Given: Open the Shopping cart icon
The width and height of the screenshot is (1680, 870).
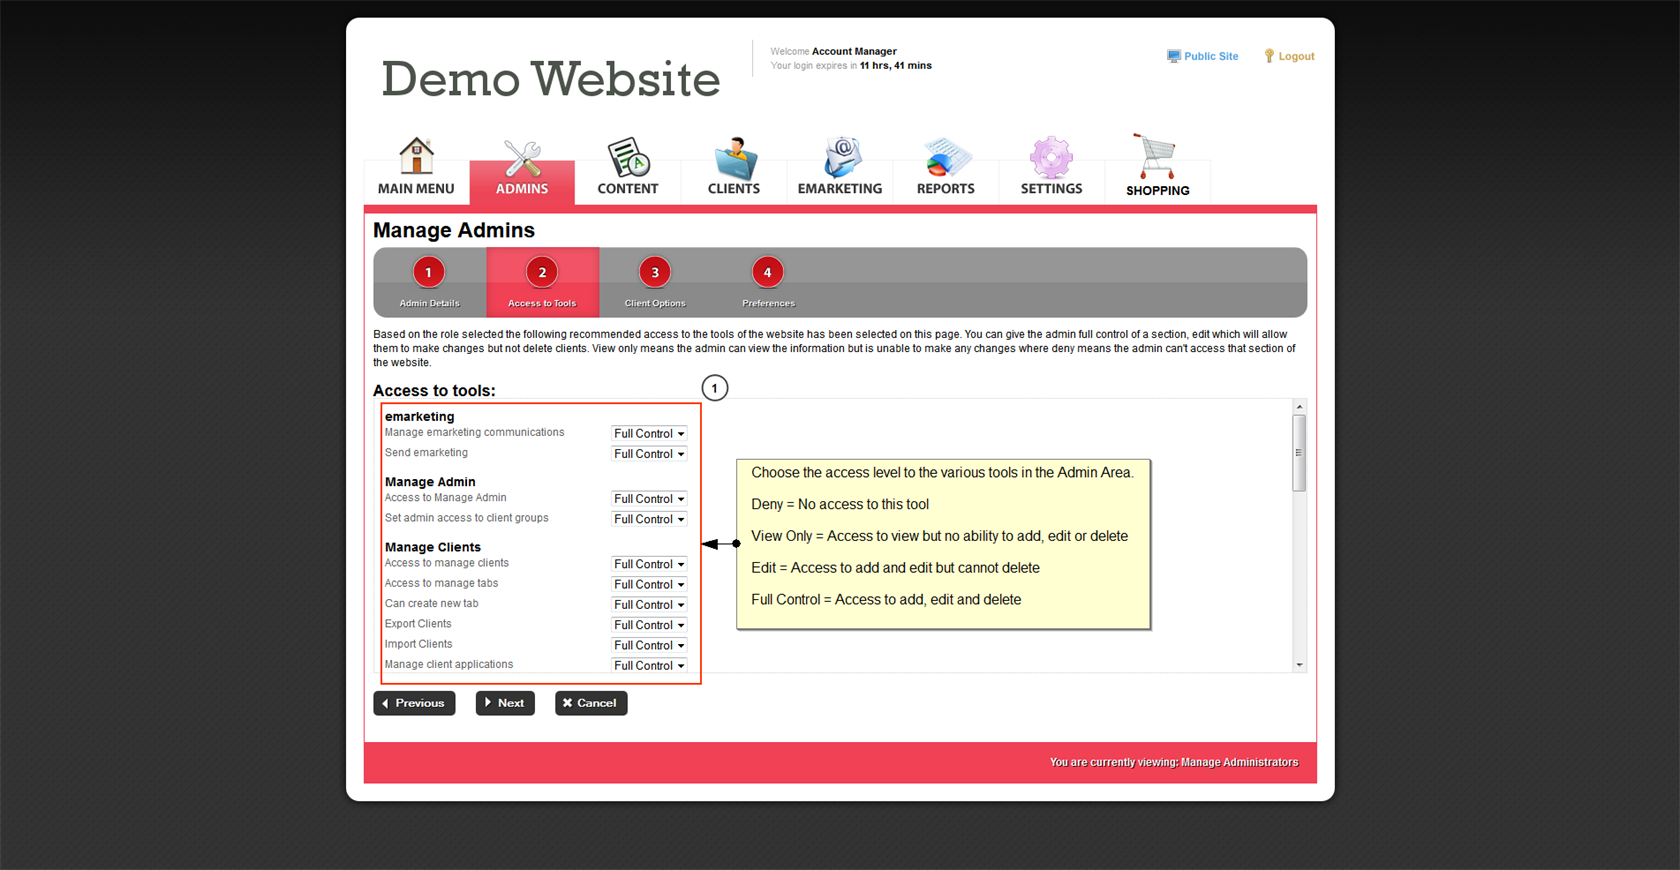Looking at the screenshot, I should 1156,158.
